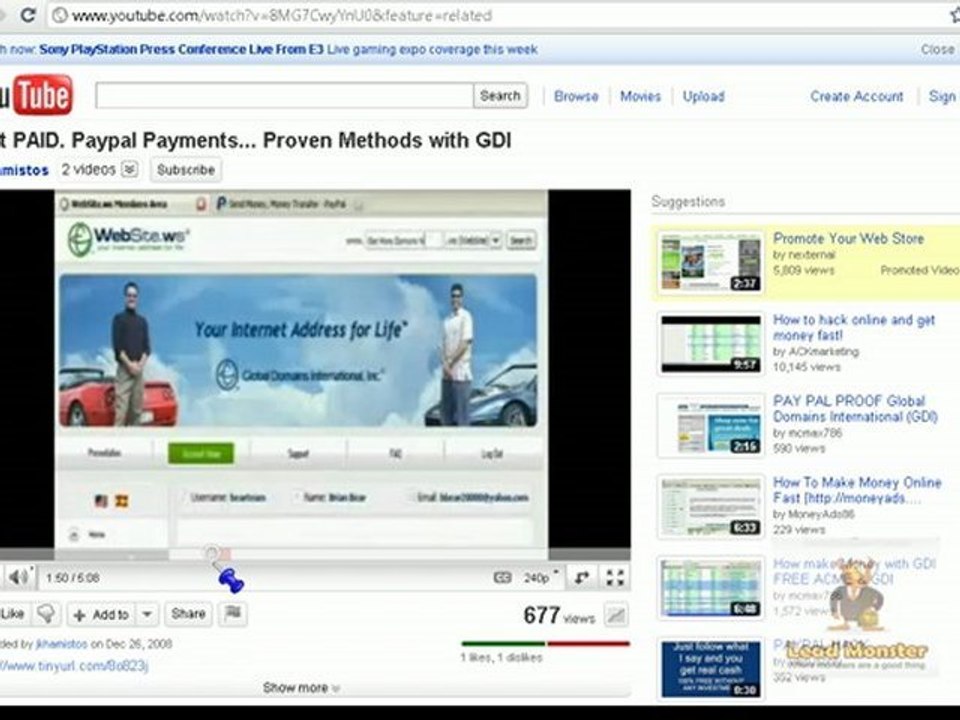Open Promote Your Web Store thumbnail

(711, 261)
